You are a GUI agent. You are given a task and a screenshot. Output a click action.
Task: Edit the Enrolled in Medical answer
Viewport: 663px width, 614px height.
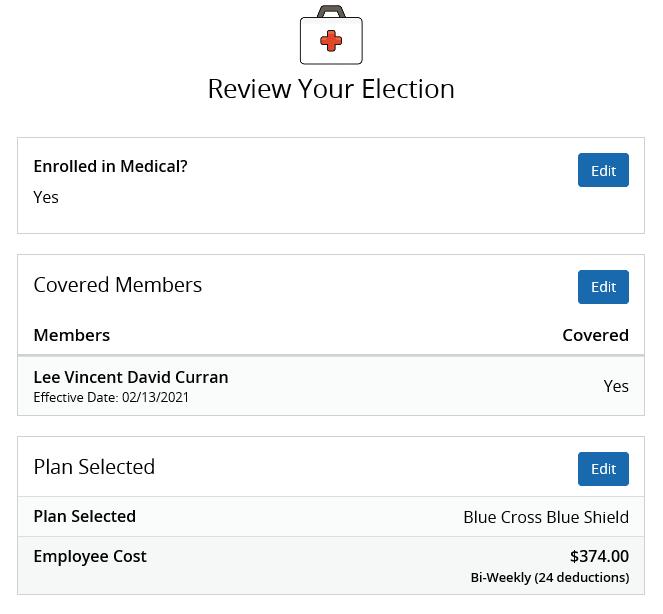click(x=603, y=170)
